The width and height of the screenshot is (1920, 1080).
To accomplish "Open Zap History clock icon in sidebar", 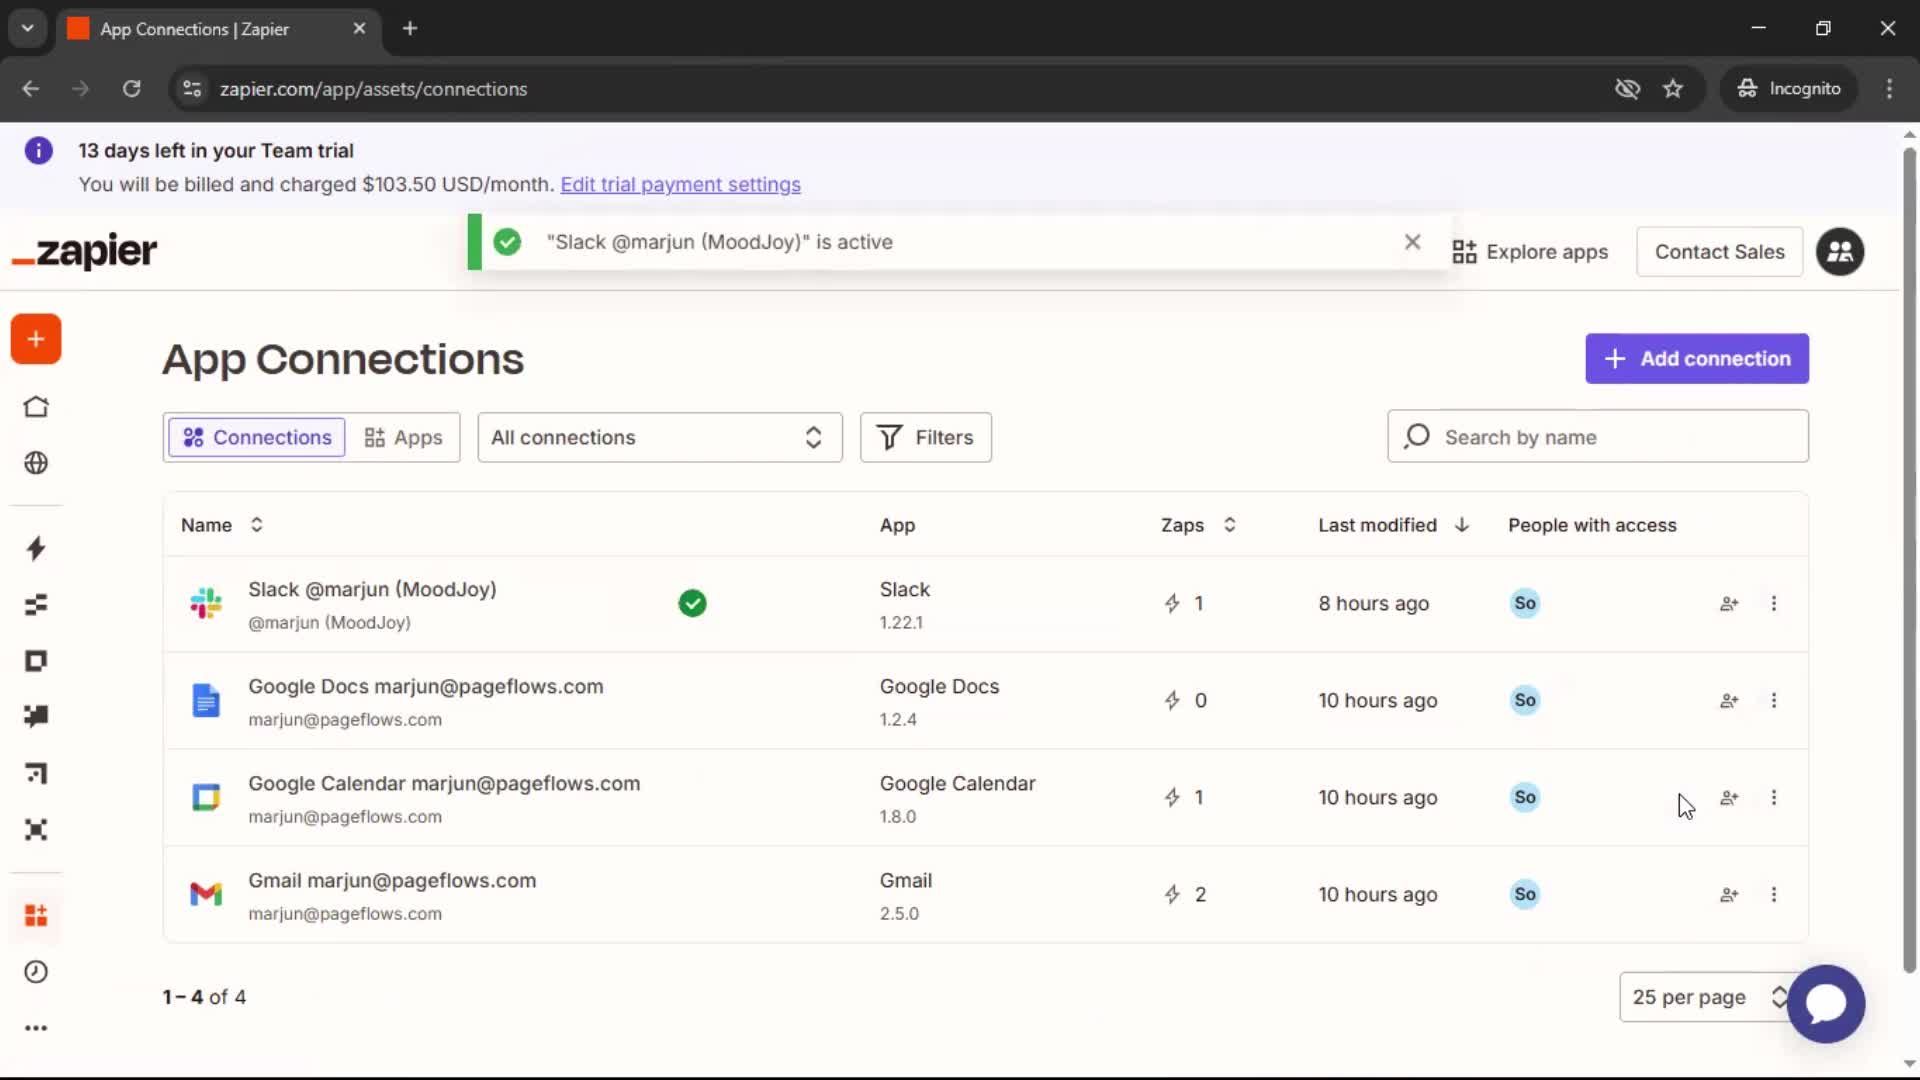I will (36, 972).
